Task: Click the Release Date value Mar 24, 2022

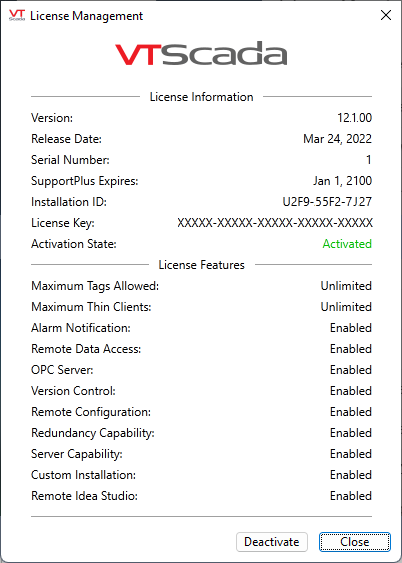Action: 337,139
